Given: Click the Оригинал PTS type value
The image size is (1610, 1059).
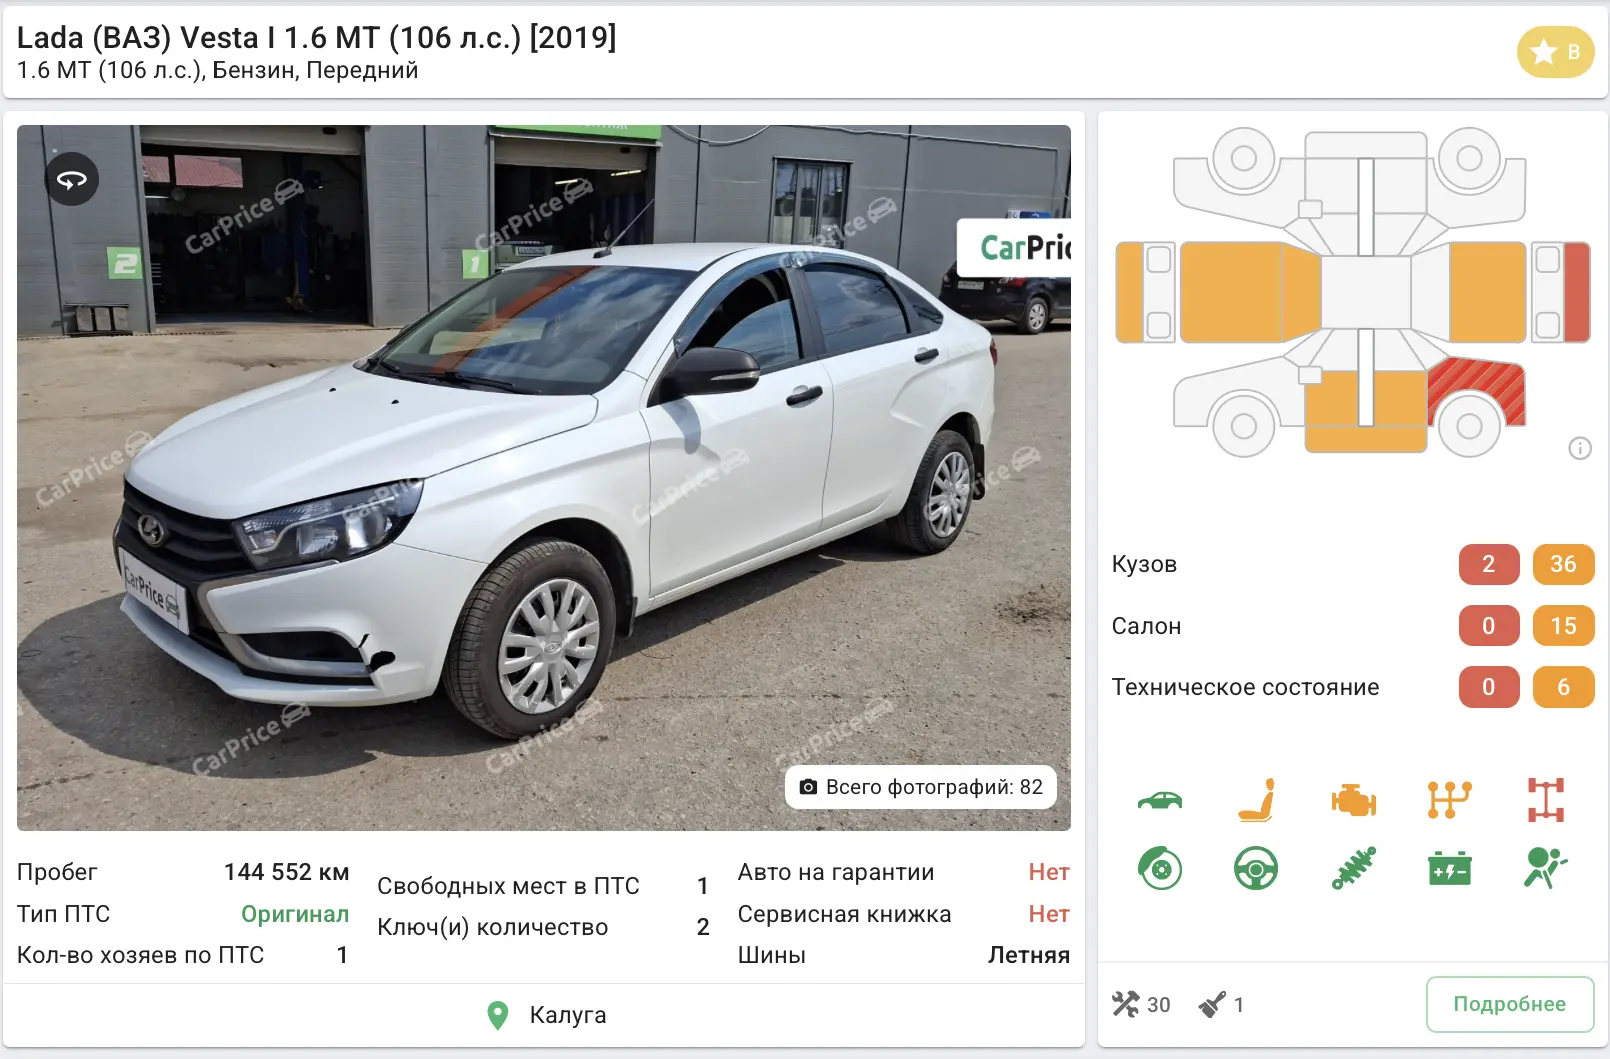Looking at the screenshot, I should pyautogui.click(x=295, y=914).
